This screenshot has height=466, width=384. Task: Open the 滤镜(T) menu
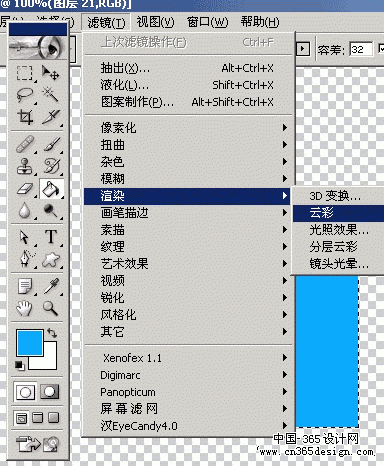(106, 23)
